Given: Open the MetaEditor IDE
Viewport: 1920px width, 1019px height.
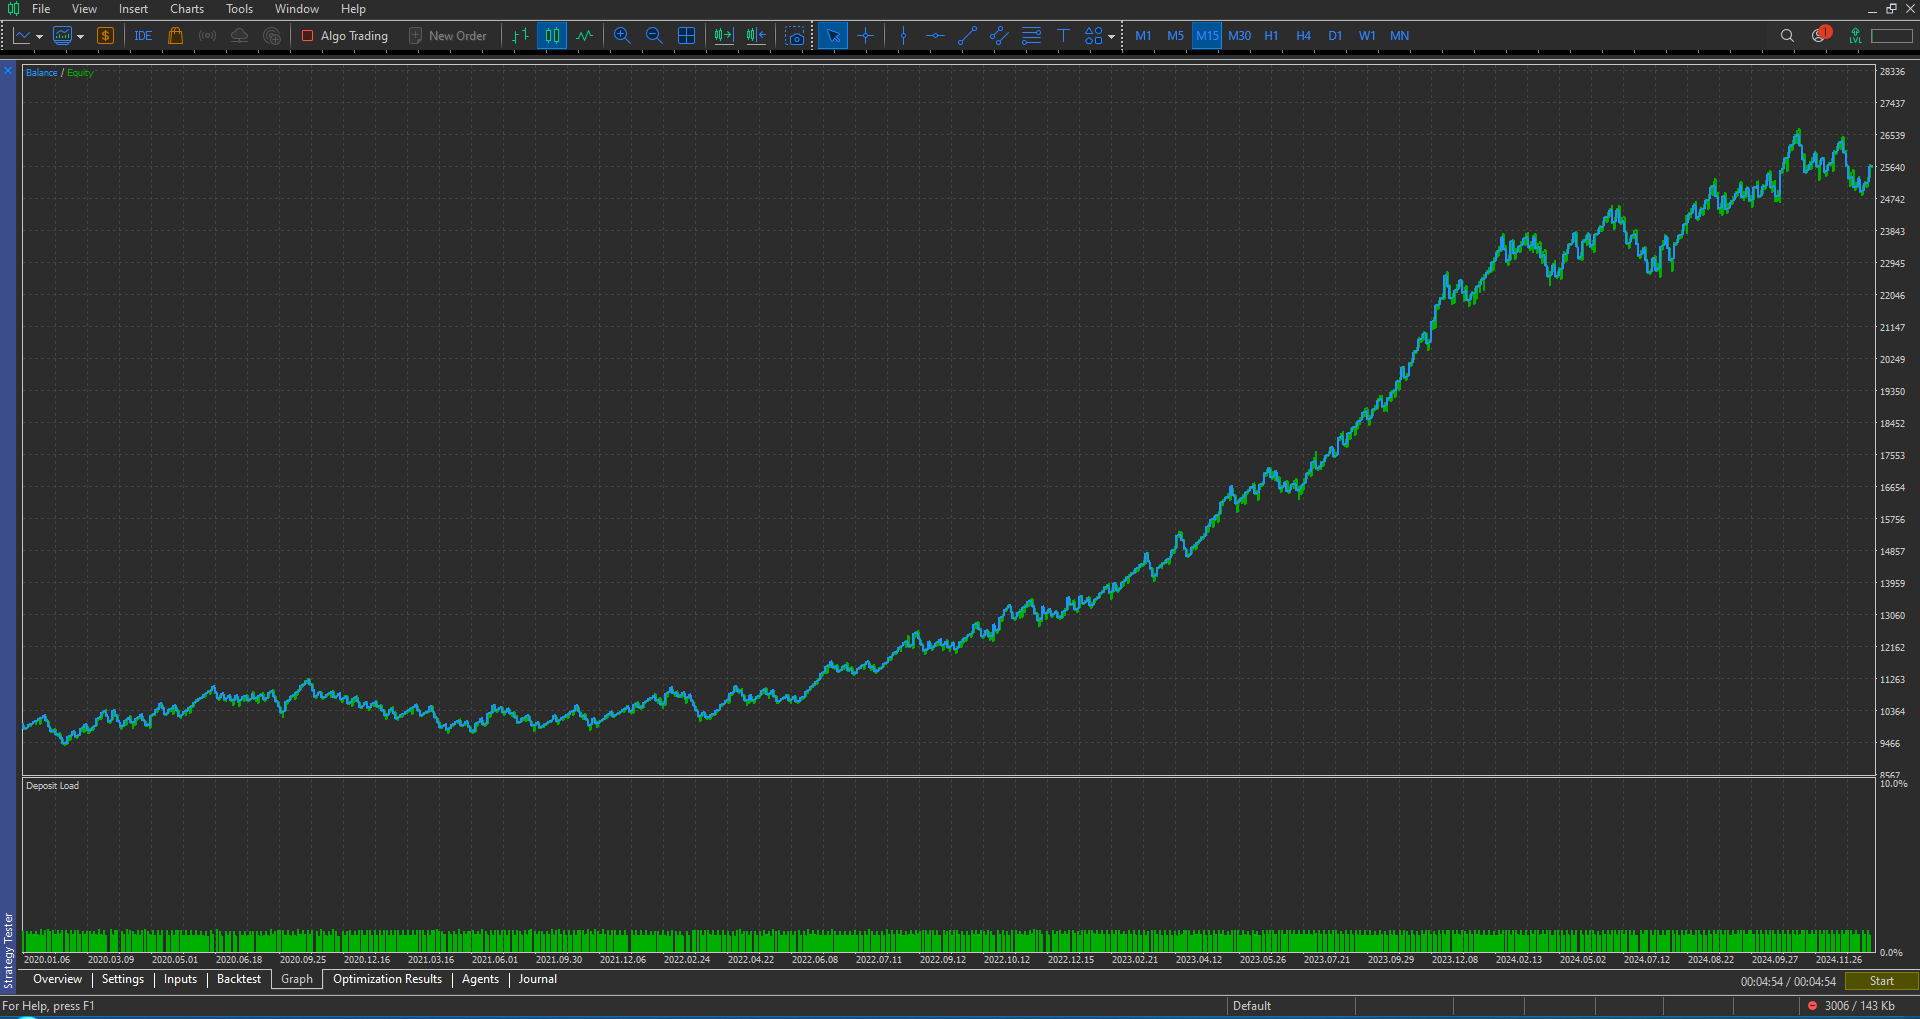Looking at the screenshot, I should (x=142, y=35).
